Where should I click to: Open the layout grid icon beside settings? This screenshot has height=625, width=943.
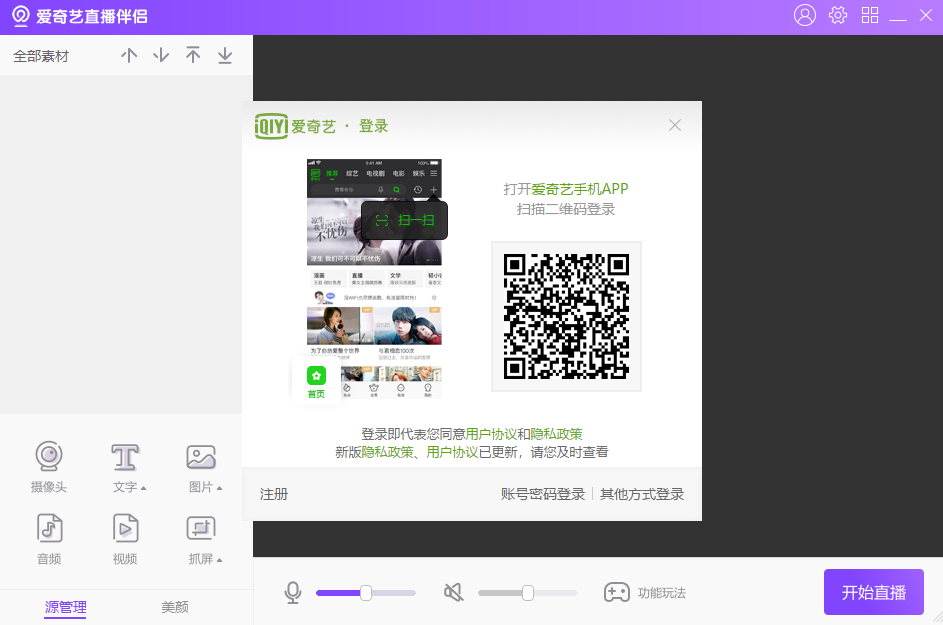click(x=870, y=15)
